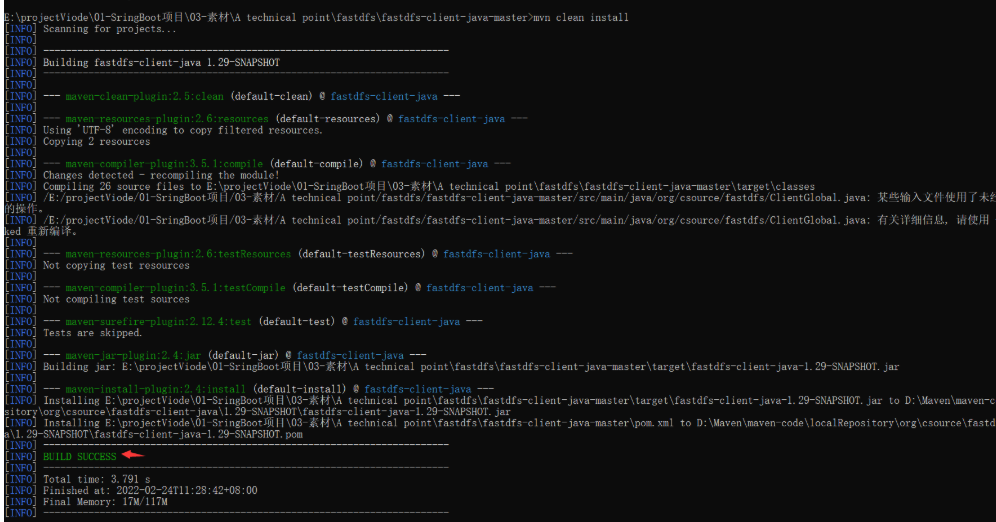
Task: Click 'maven-clean-plugin:2.5:clean' text
Action: click(144, 97)
